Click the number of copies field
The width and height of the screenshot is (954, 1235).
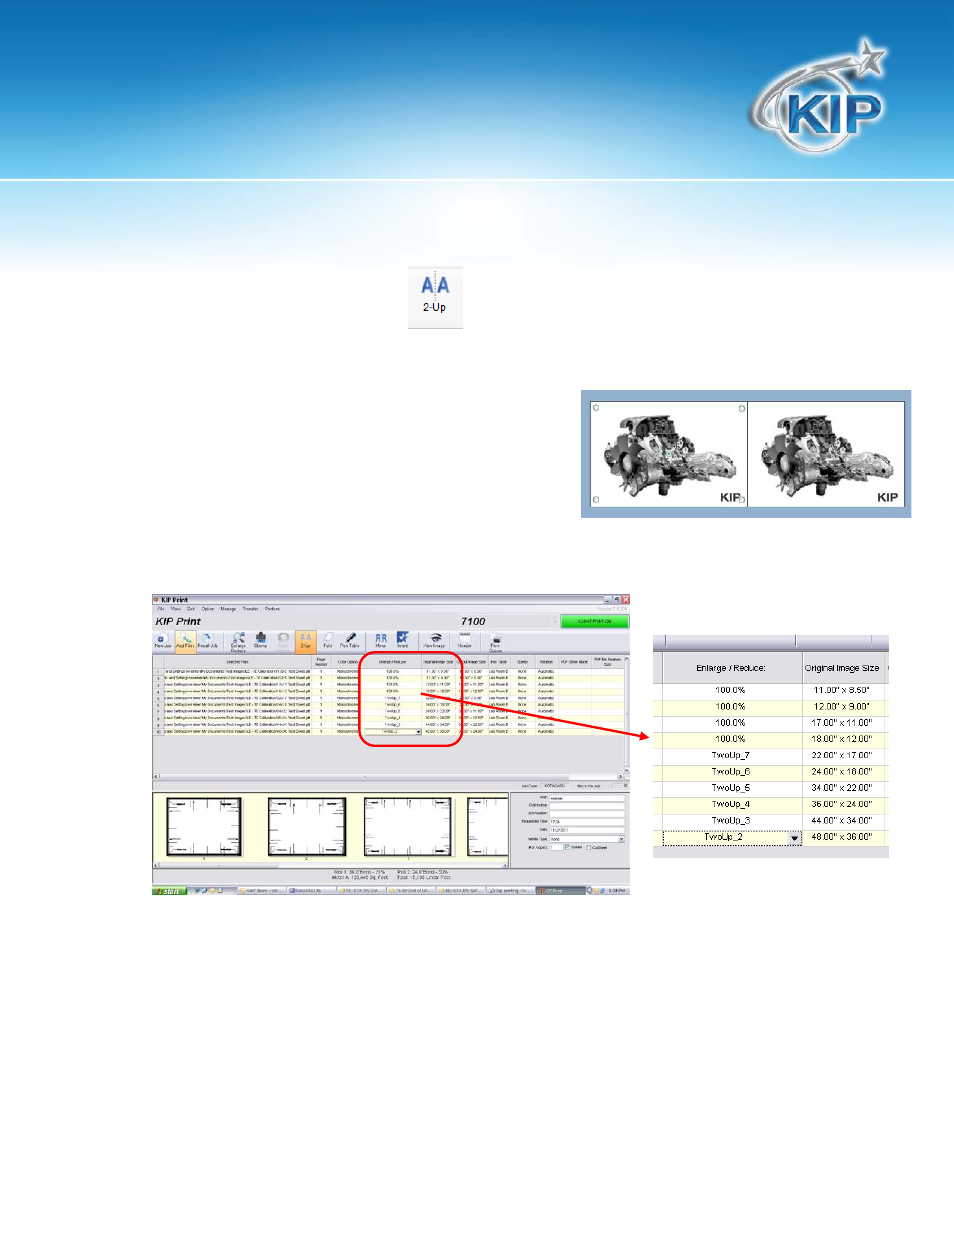tap(556, 847)
